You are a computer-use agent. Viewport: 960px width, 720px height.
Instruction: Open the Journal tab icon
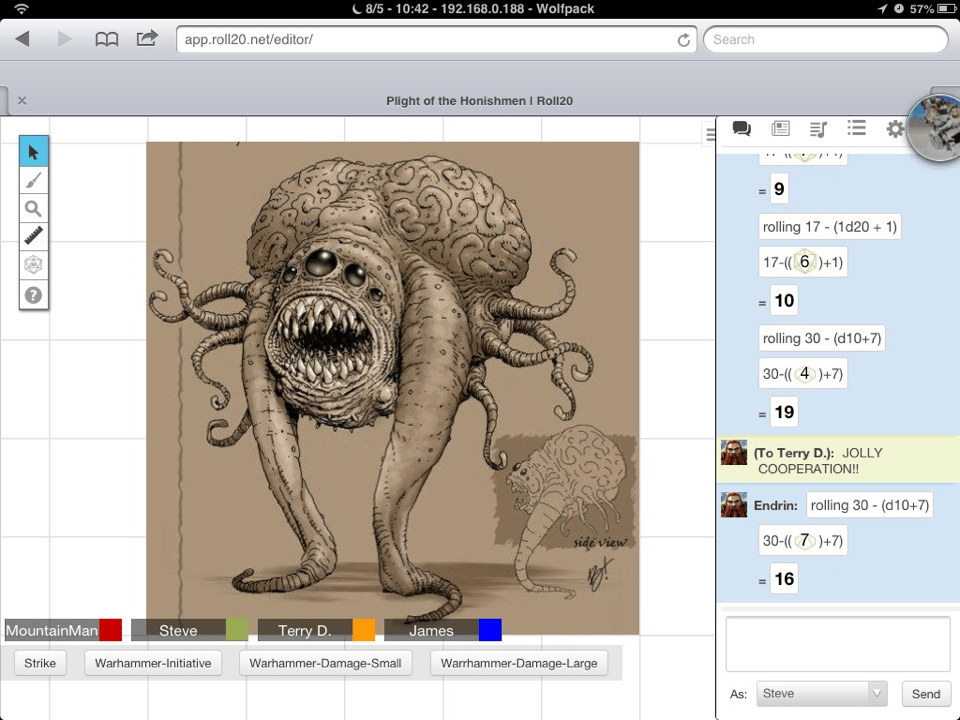coord(780,129)
